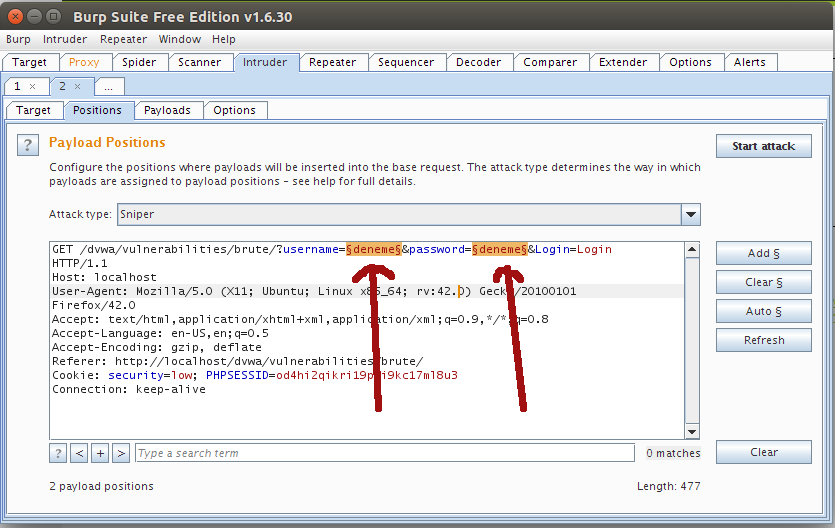Image resolution: width=835 pixels, height=528 pixels.
Task: Close the Burp Suite window
Action: tap(15, 16)
